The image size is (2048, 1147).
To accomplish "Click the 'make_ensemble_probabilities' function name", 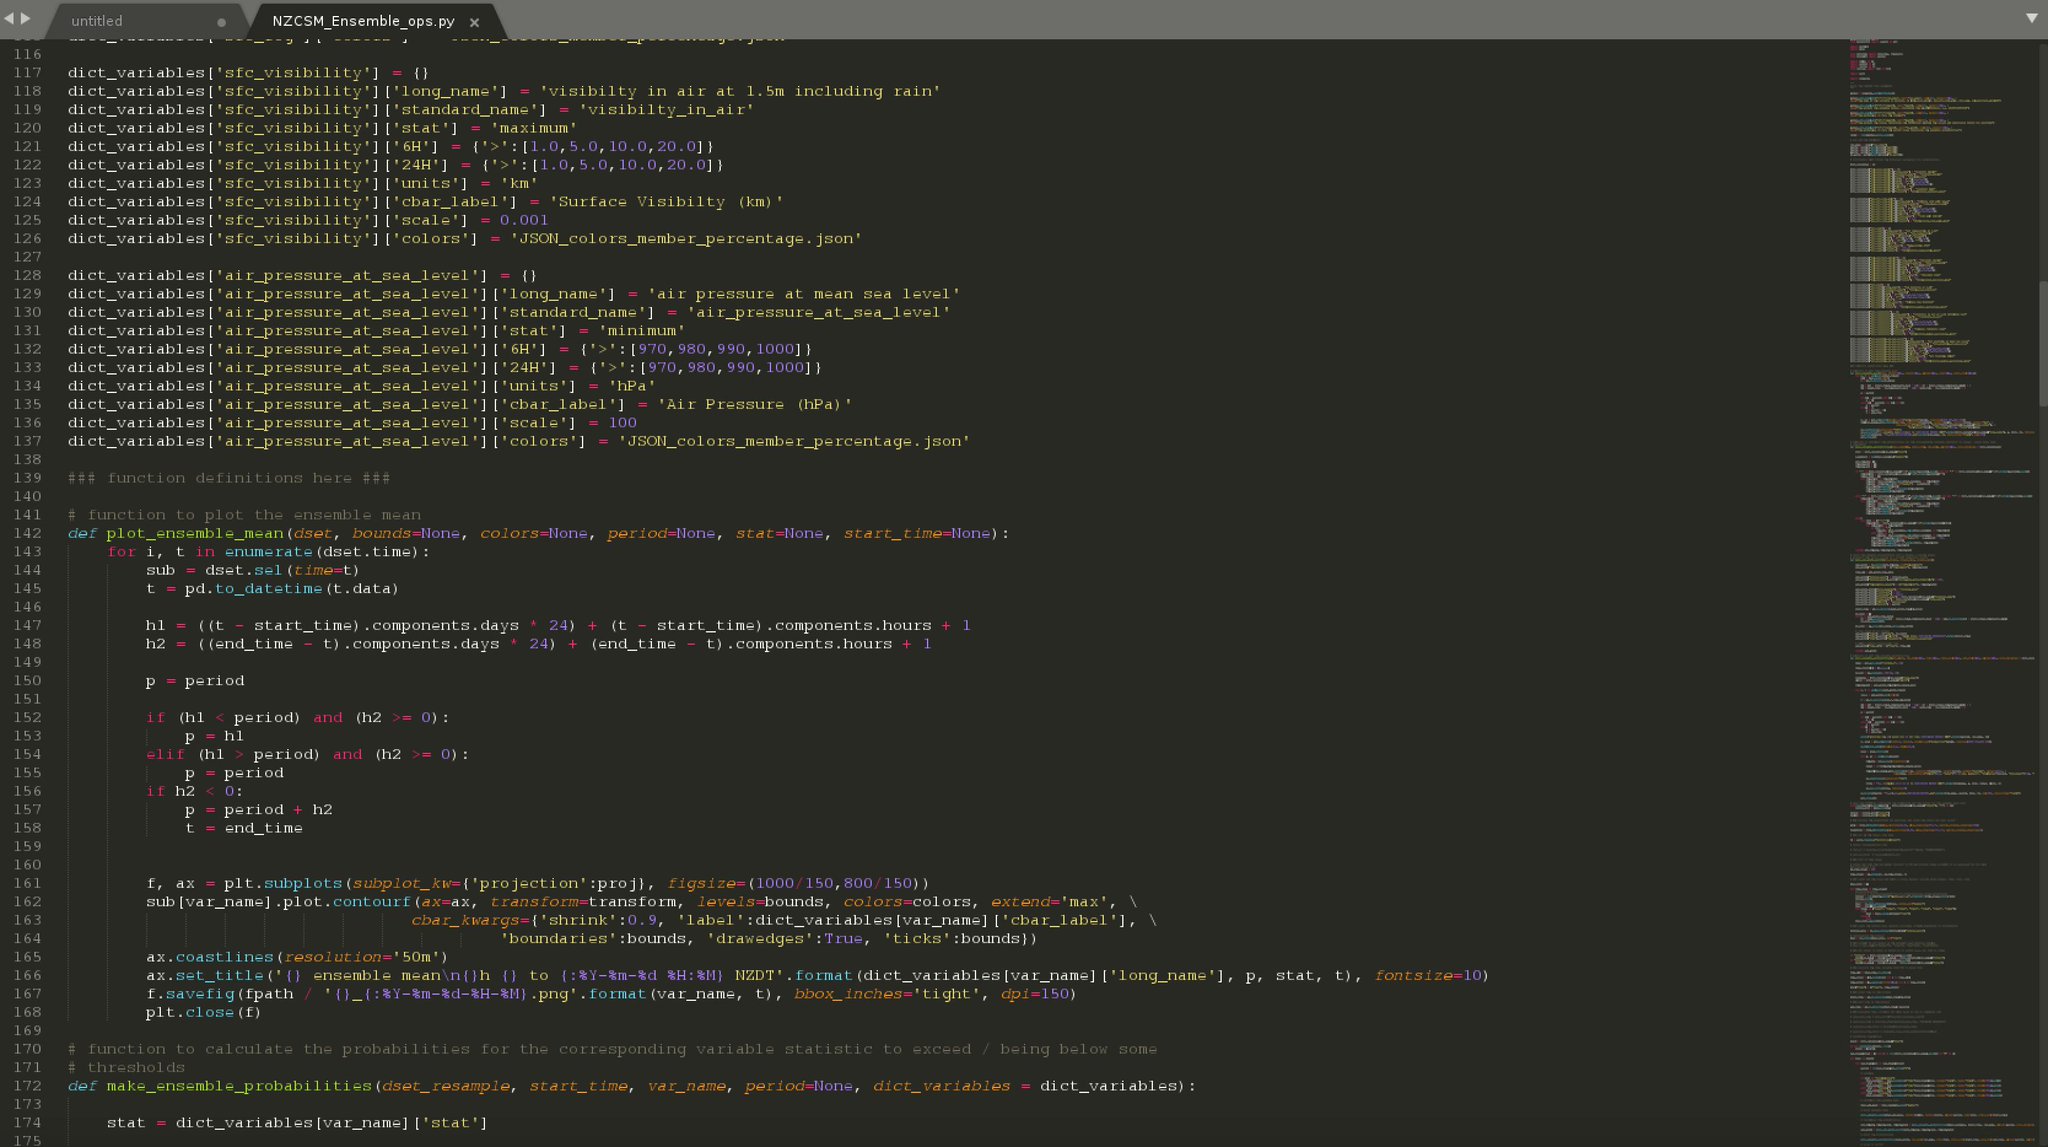I will [239, 1086].
